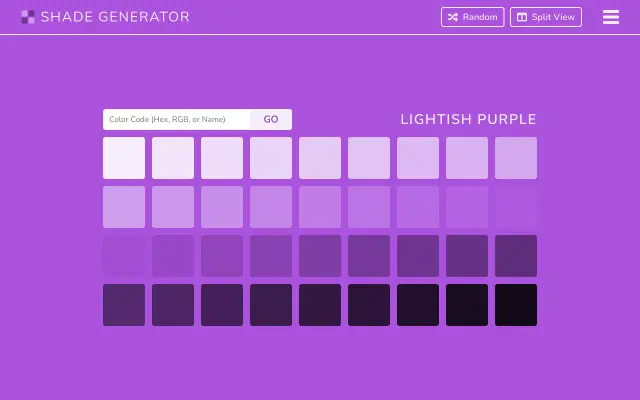Select the last swatch in the top row
The width and height of the screenshot is (640, 400).
coord(516,158)
